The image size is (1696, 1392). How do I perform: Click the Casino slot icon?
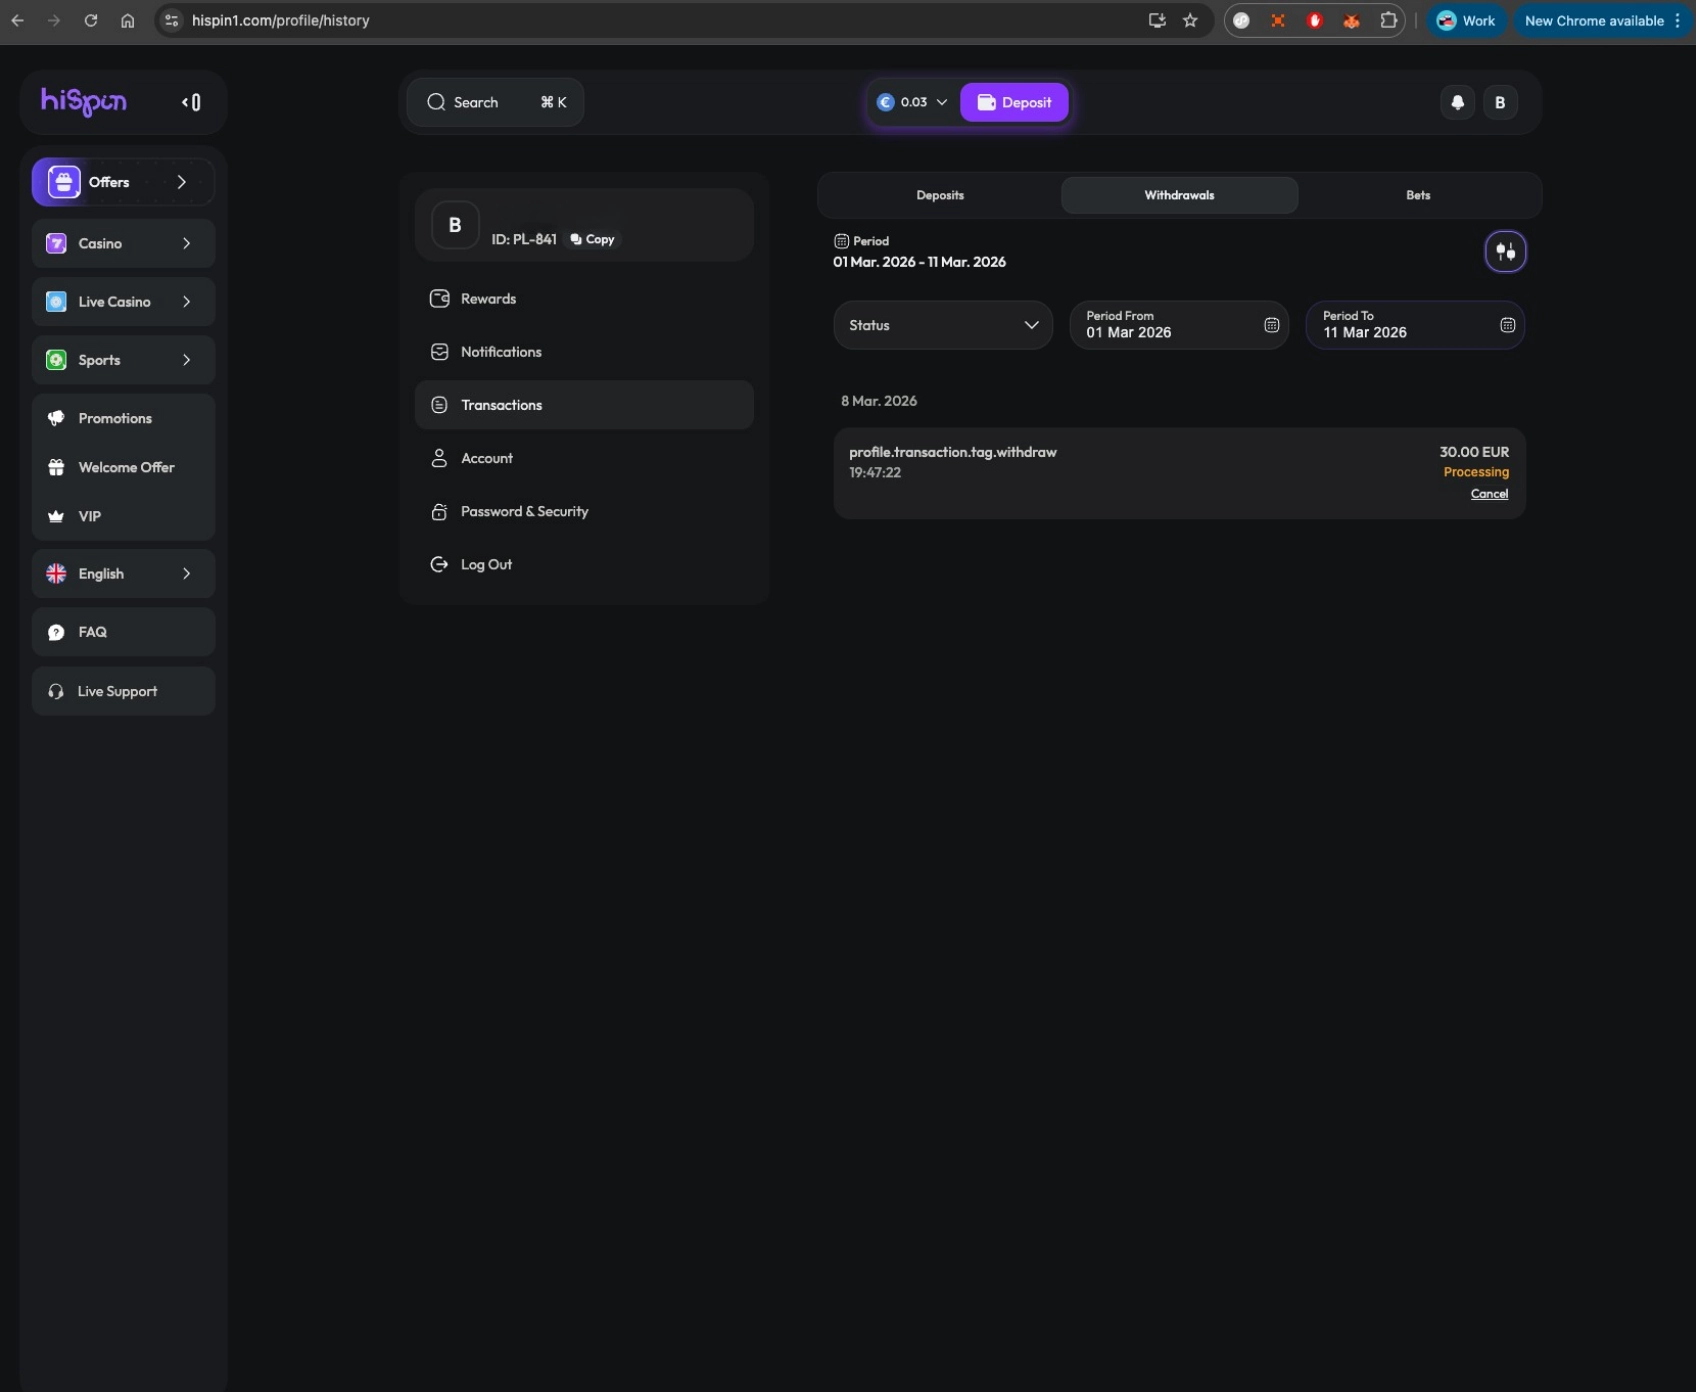57,243
